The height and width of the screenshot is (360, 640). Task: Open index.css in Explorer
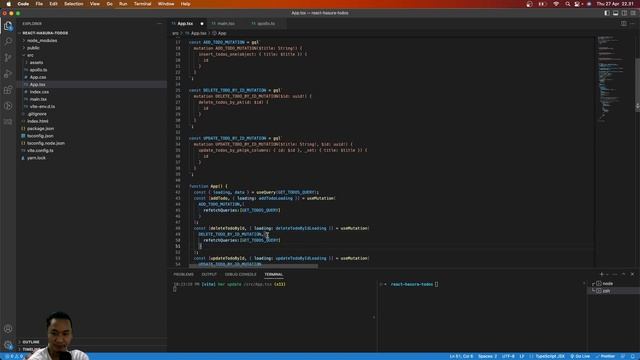[39, 92]
